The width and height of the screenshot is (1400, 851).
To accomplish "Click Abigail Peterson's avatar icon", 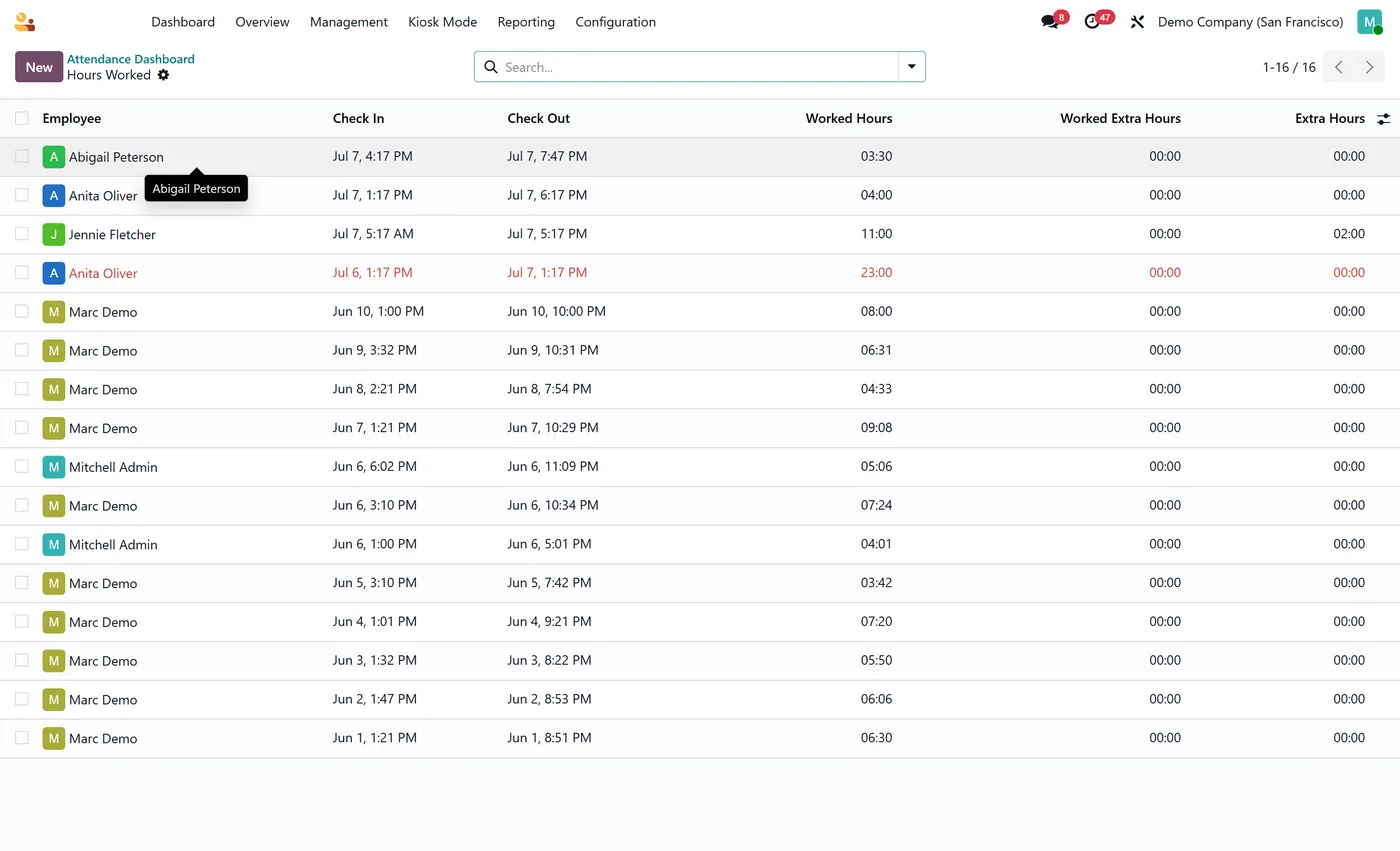I will (53, 157).
